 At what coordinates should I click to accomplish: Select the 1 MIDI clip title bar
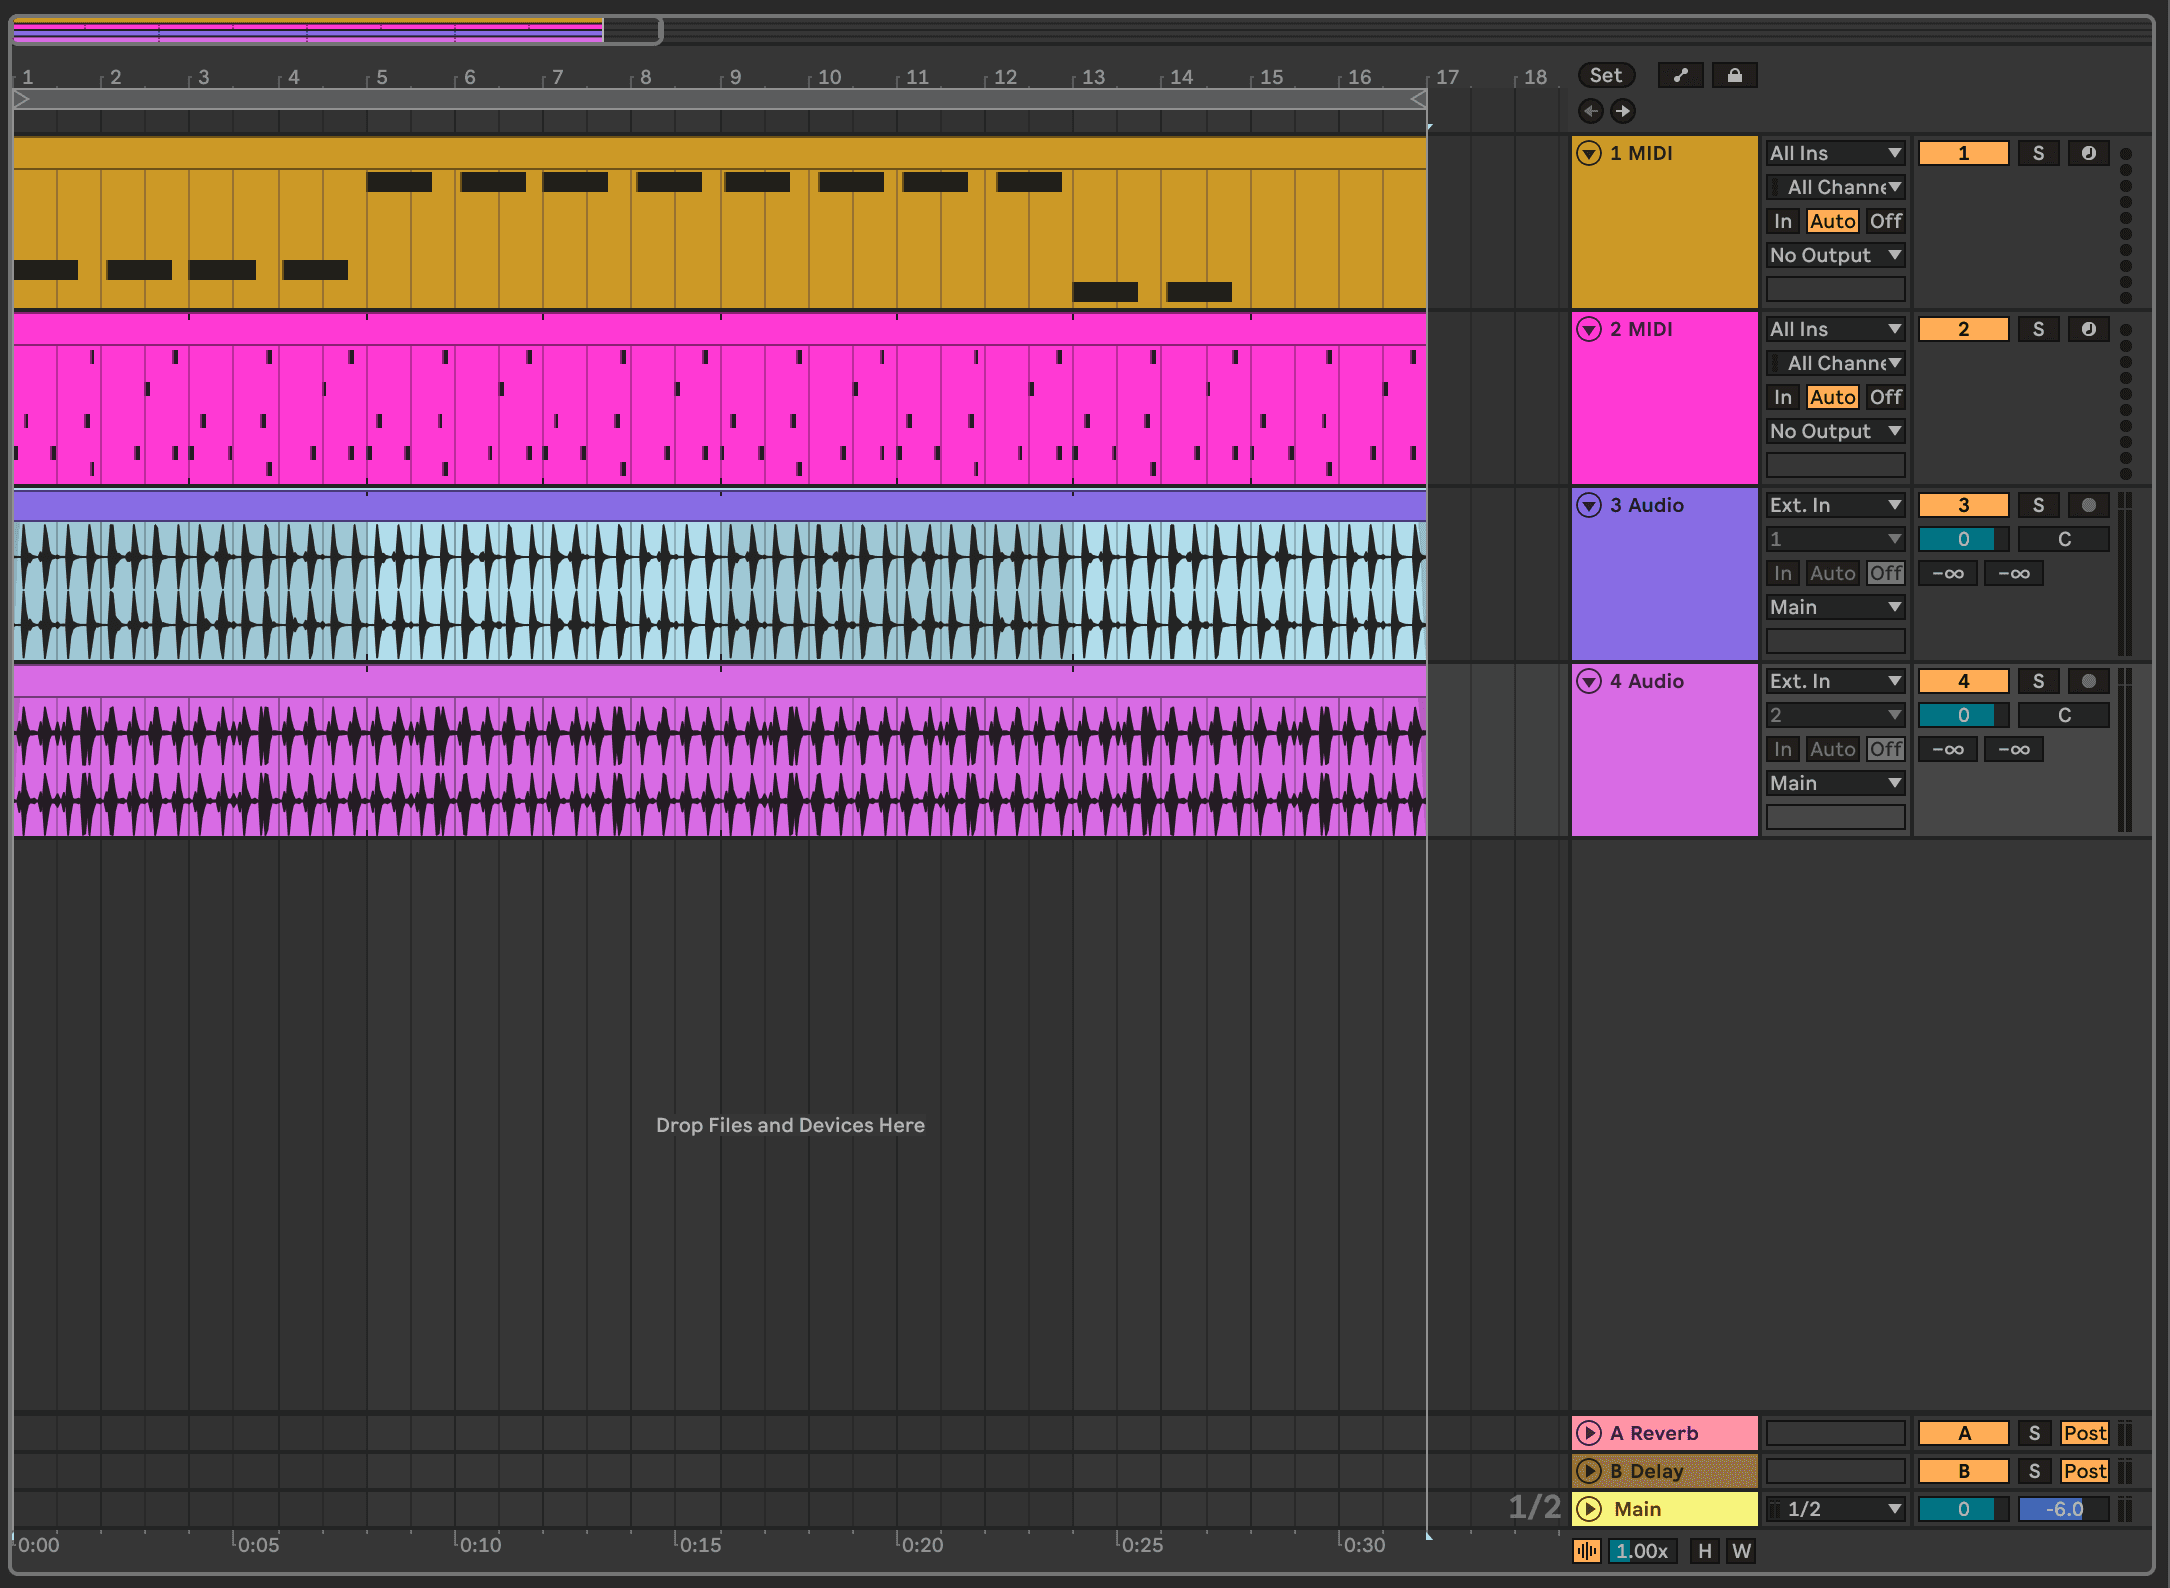[720, 153]
